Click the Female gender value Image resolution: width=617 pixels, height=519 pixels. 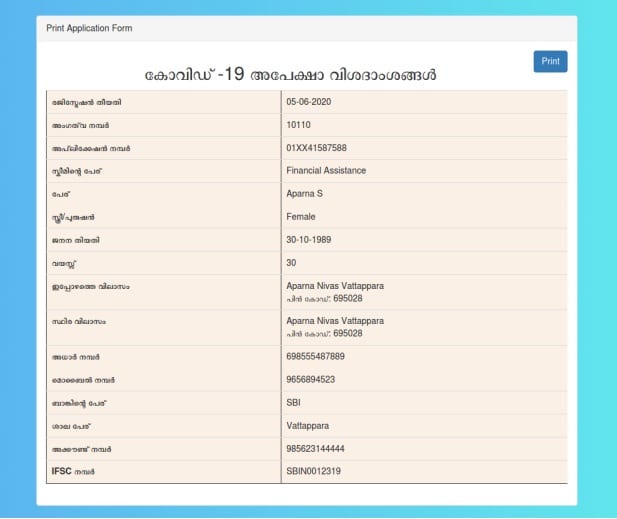point(301,217)
